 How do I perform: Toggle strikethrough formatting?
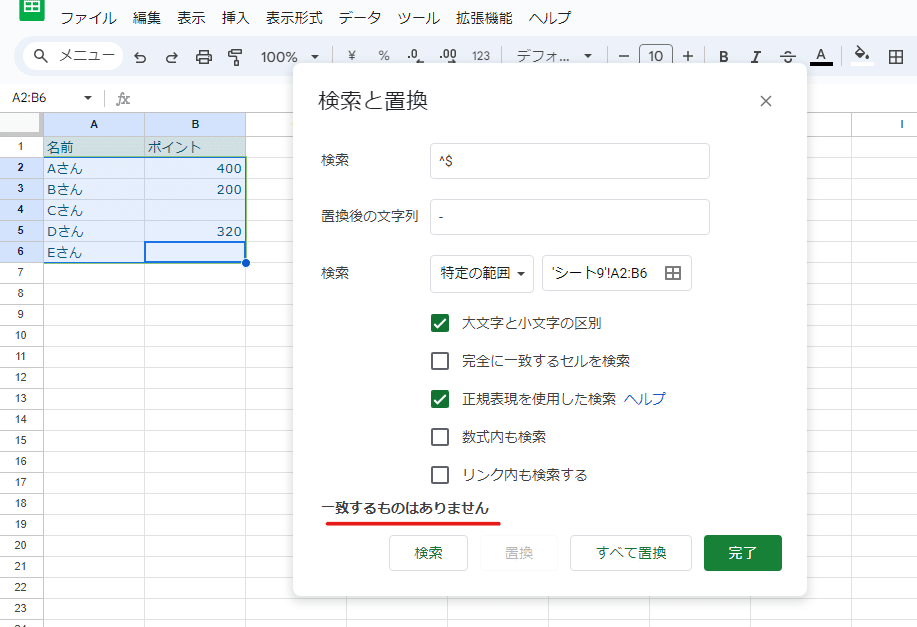[x=788, y=56]
